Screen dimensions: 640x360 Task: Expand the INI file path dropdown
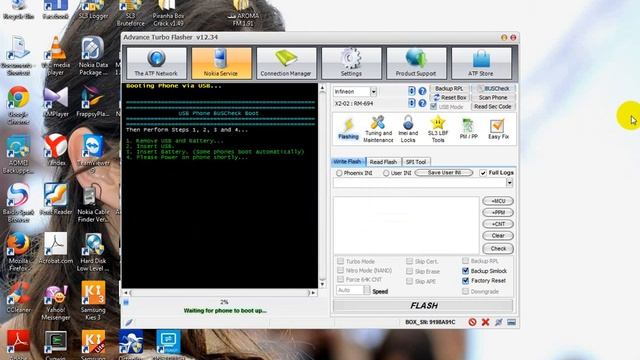(x=509, y=183)
